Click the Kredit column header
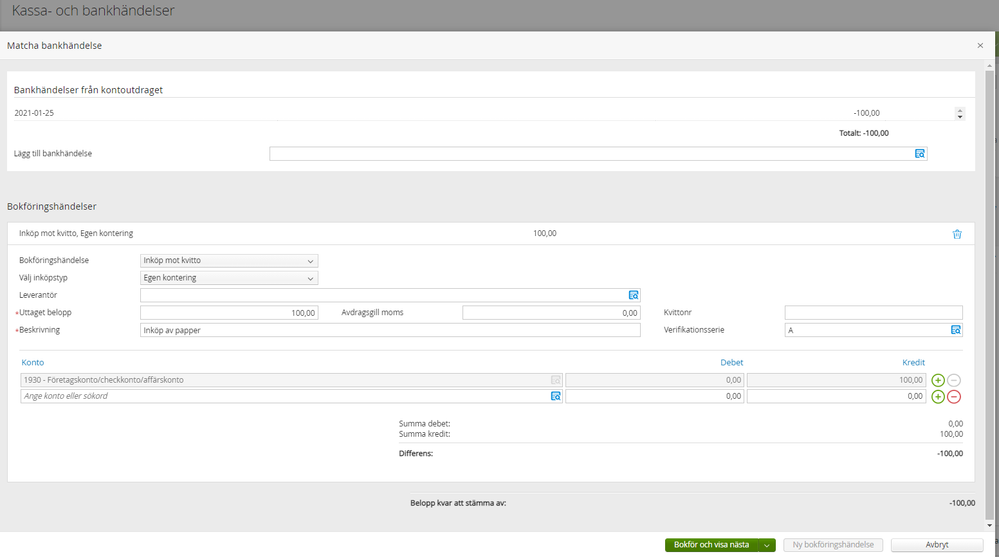The width and height of the screenshot is (999, 557). coord(913,362)
